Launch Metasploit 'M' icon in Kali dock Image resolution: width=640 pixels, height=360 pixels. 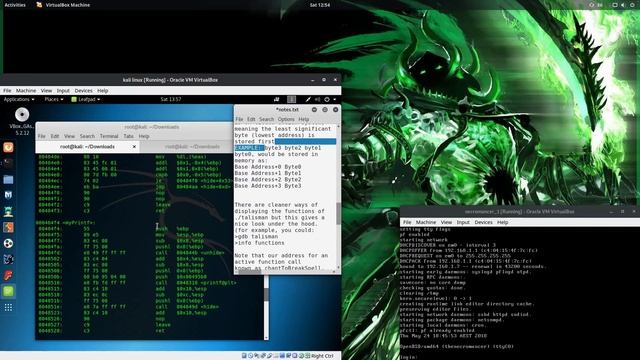click(8, 195)
